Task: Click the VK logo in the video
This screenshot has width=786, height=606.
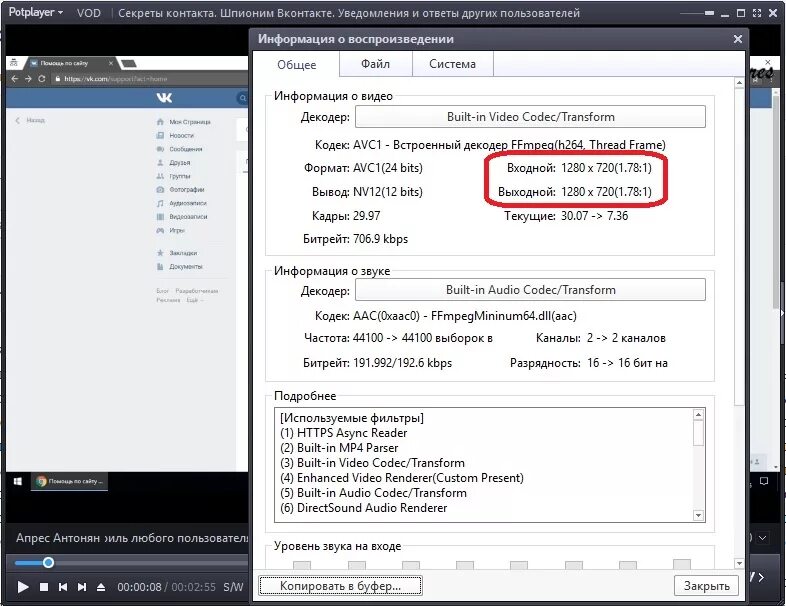Action: click(164, 98)
